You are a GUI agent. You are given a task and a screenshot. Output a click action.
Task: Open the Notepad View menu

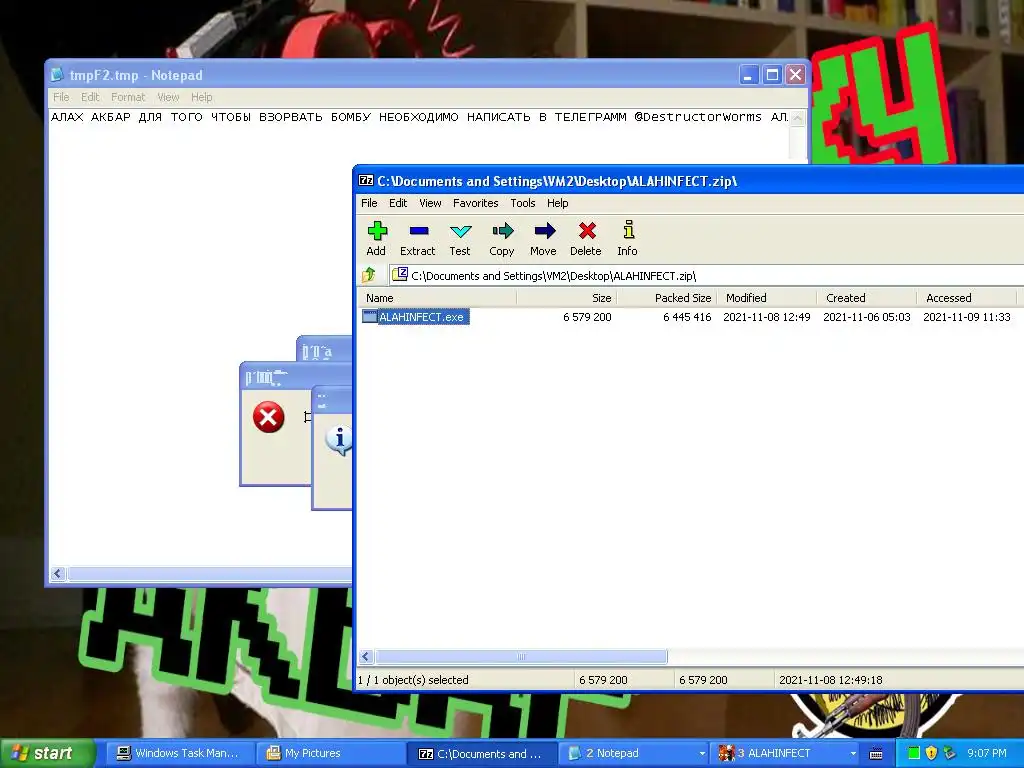click(168, 97)
